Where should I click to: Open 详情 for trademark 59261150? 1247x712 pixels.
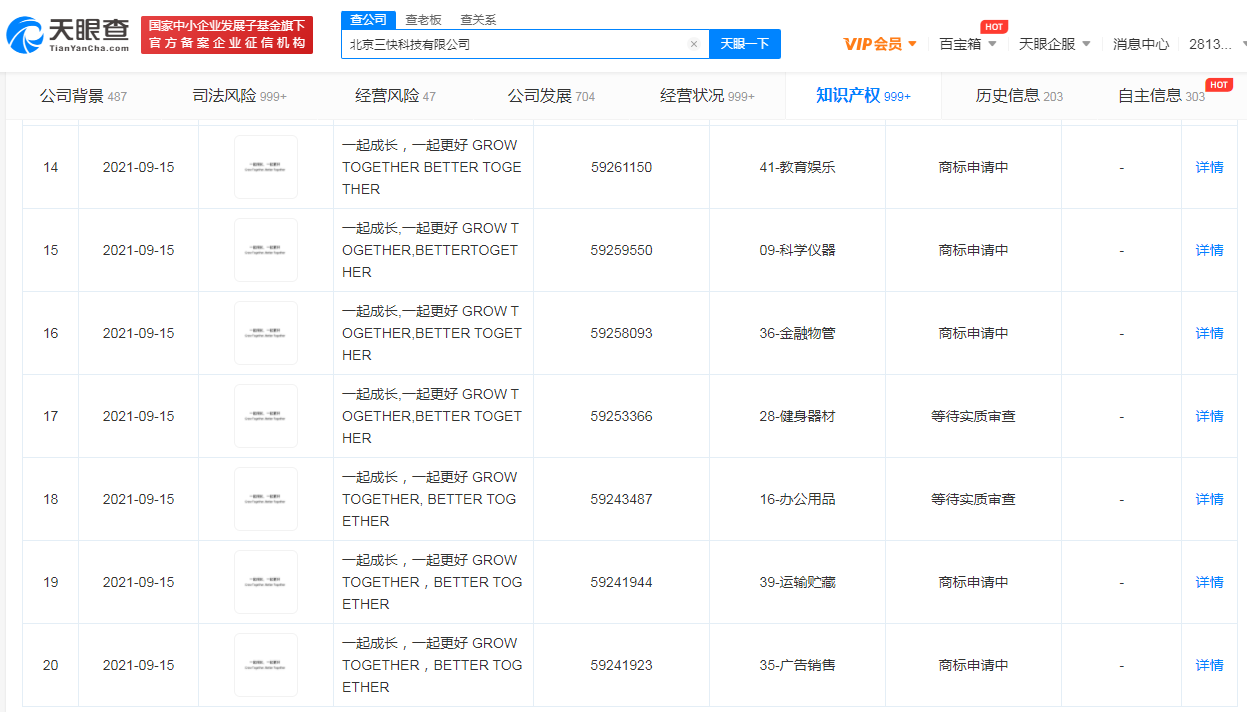coord(1209,167)
